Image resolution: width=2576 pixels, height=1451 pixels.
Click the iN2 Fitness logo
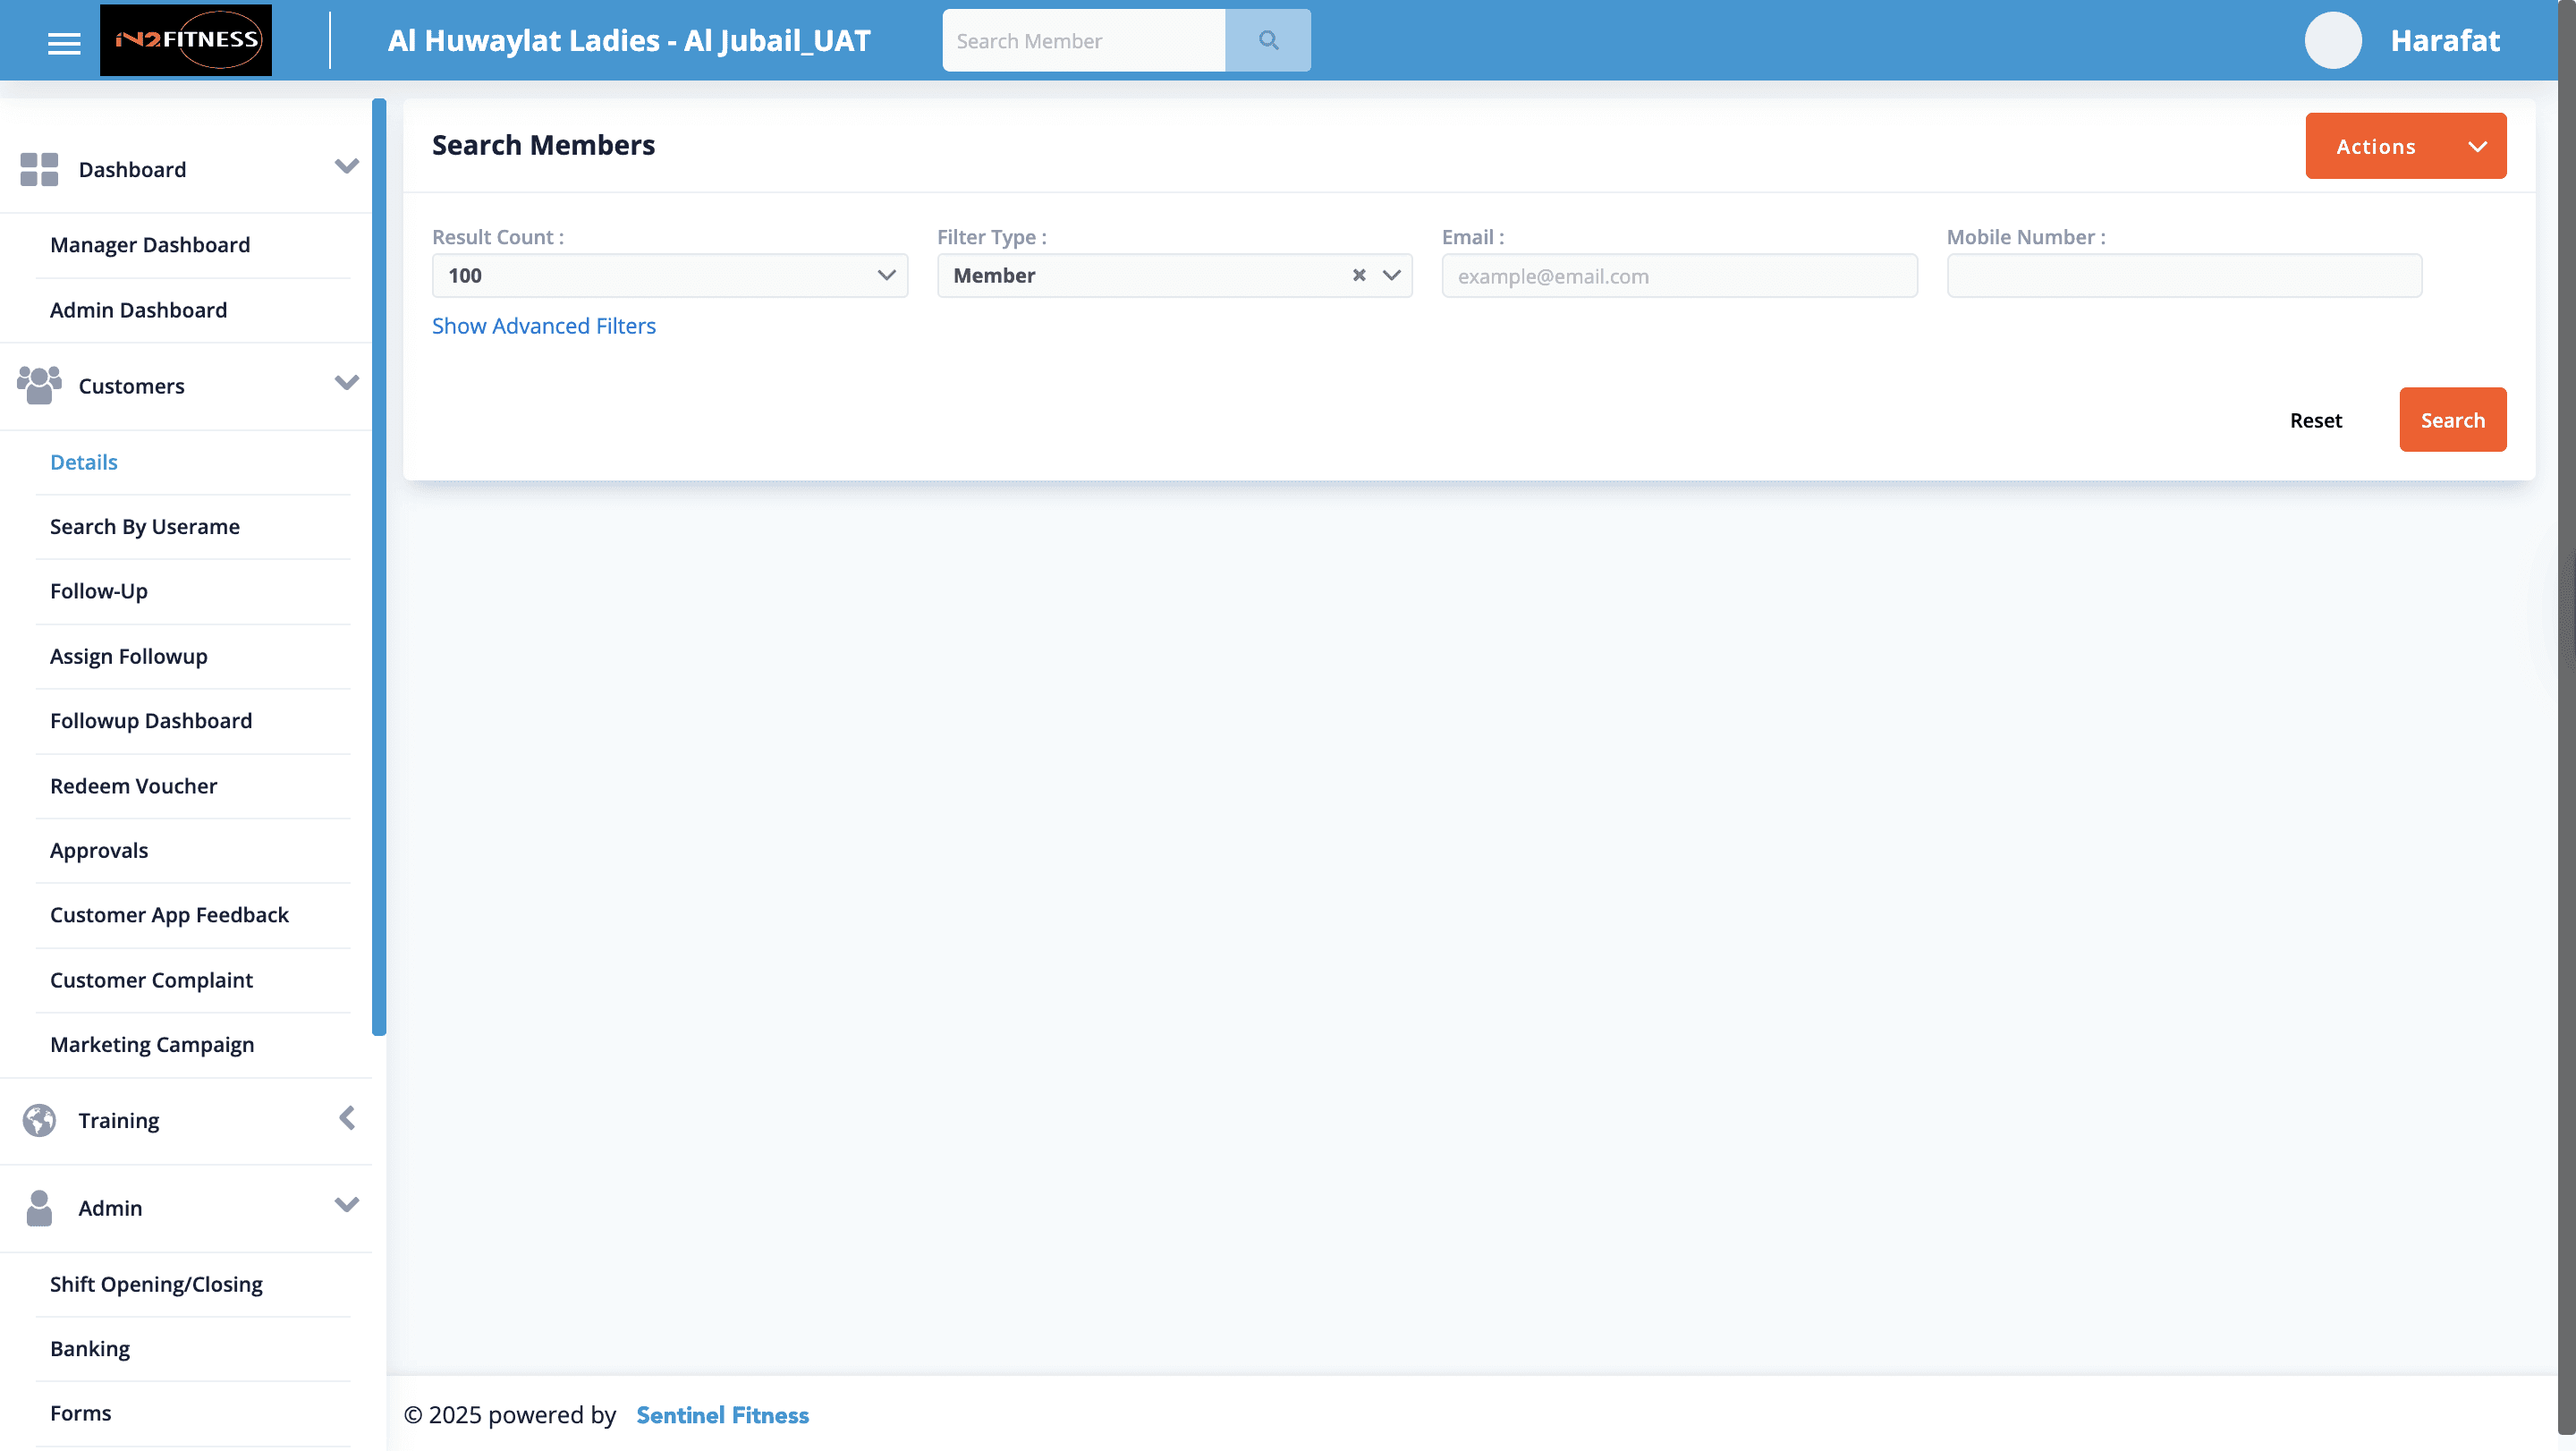coord(186,40)
